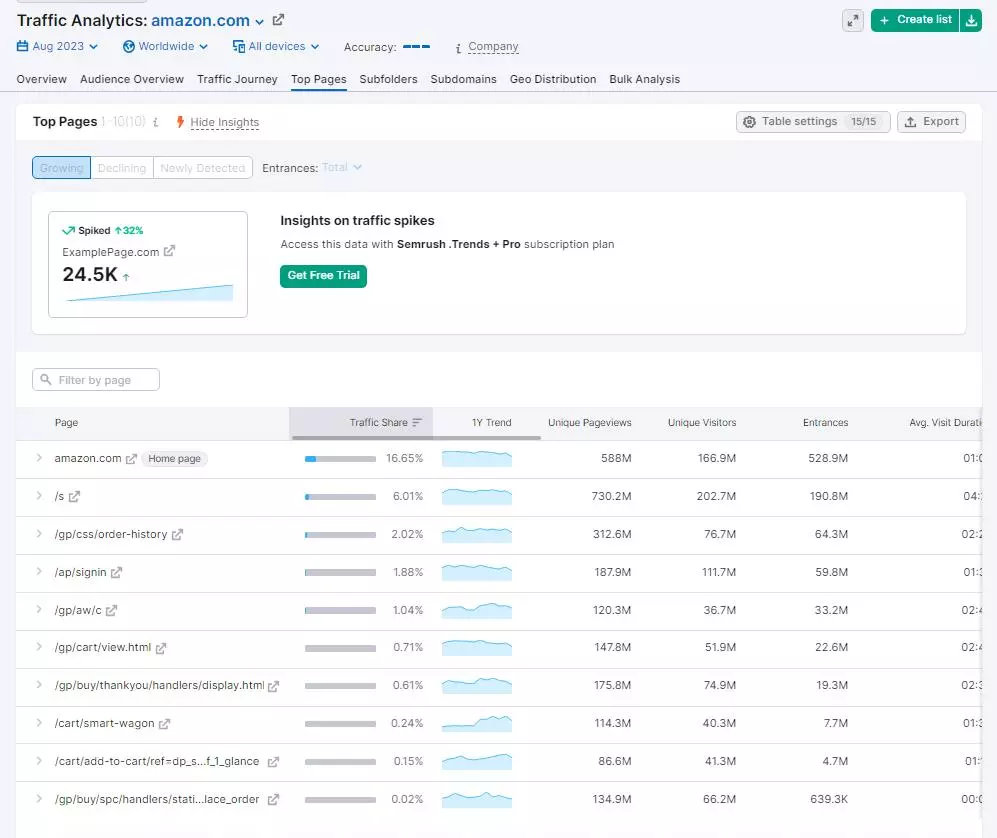Open external link icon for /cart/smart-wagon
The width and height of the screenshot is (997, 838).
(x=164, y=724)
